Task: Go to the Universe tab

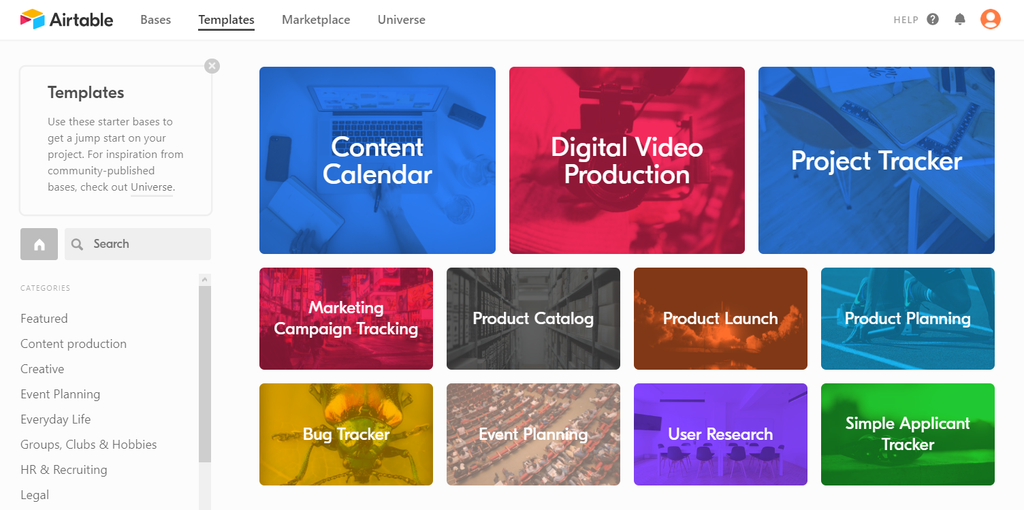Action: (x=401, y=20)
